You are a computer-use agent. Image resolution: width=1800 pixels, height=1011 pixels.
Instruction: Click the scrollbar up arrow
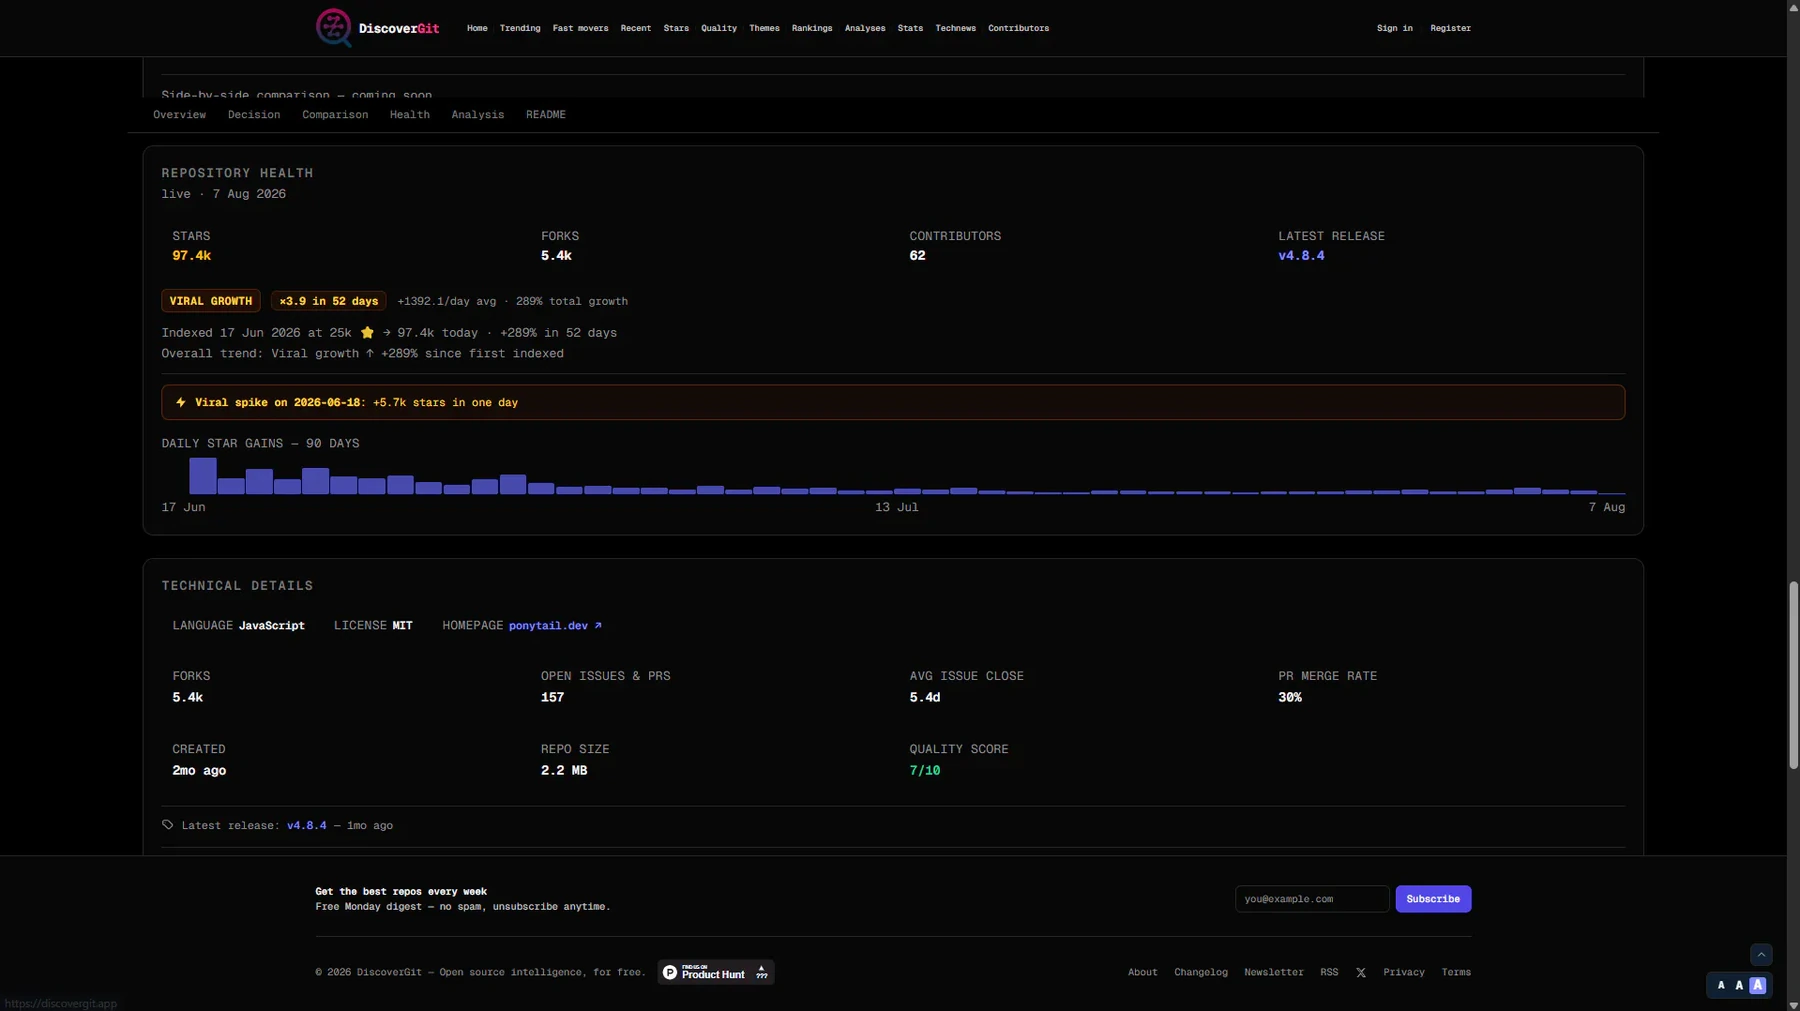pos(1793,6)
